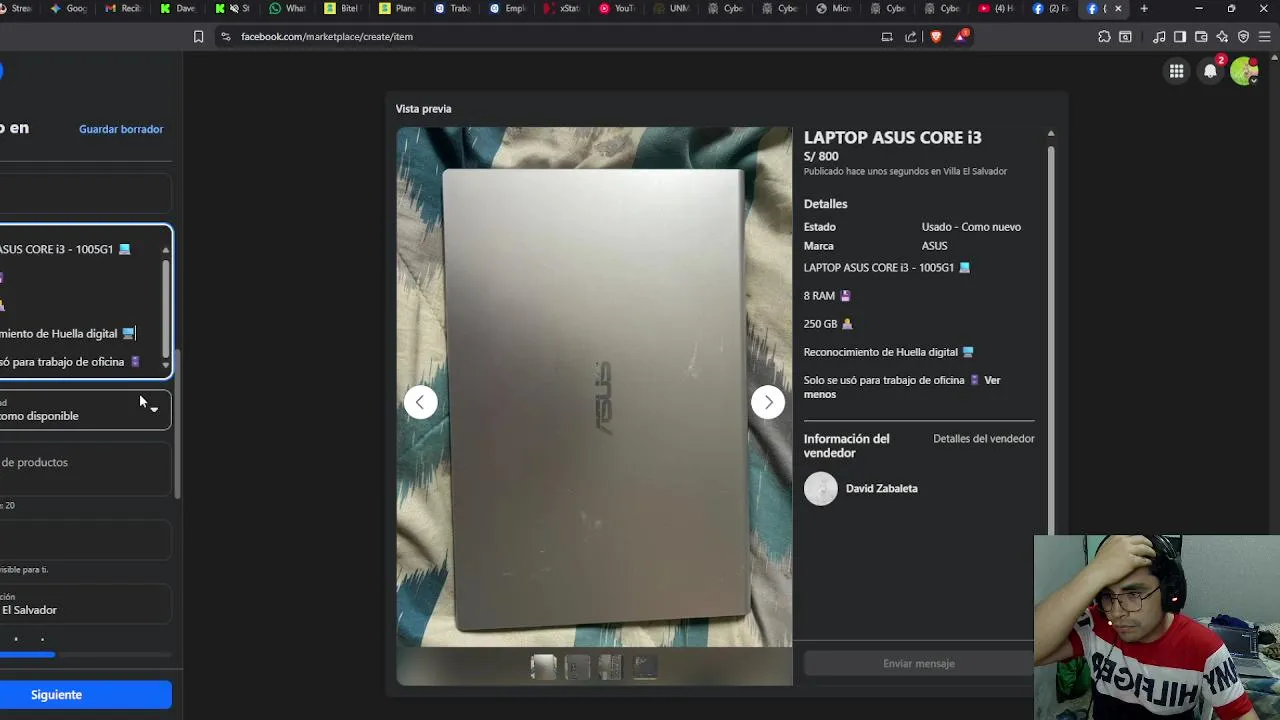Click the tab search icon in toolbar
The width and height of the screenshot is (1280, 720).
pos(1125,37)
